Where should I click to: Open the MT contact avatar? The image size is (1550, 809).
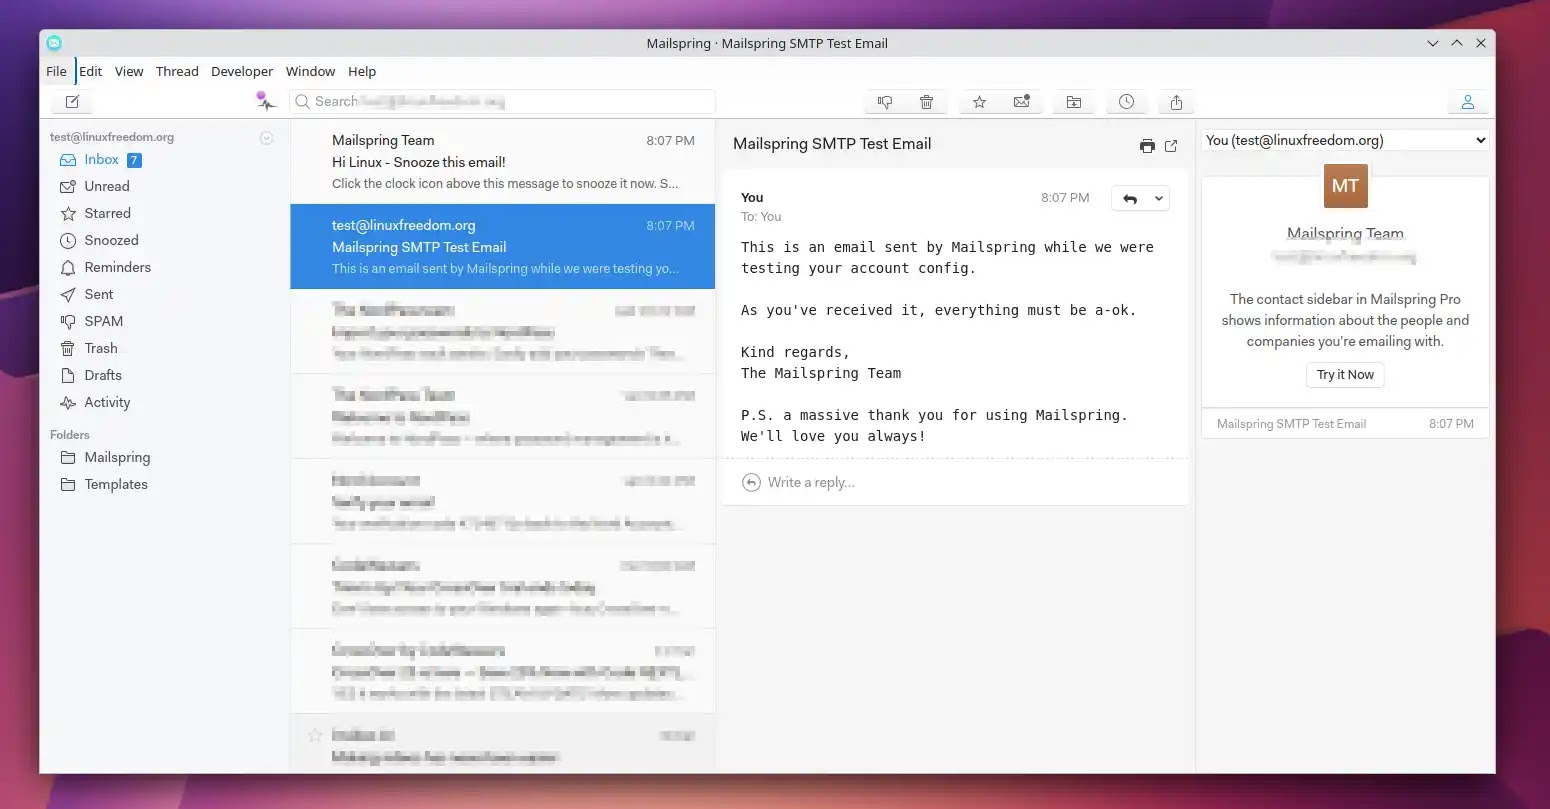[1345, 186]
